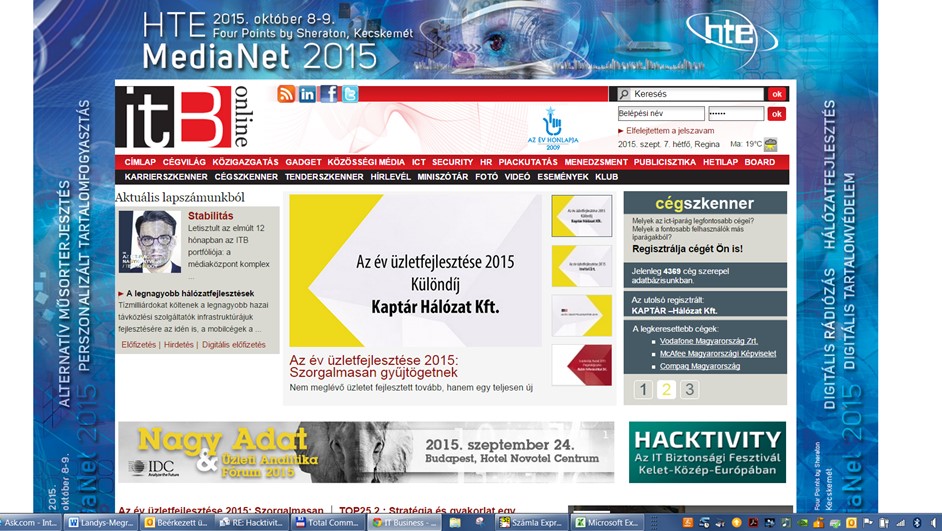Open the MENEDZSMENT menu item
Screen dimensions: 942x531
coord(596,162)
